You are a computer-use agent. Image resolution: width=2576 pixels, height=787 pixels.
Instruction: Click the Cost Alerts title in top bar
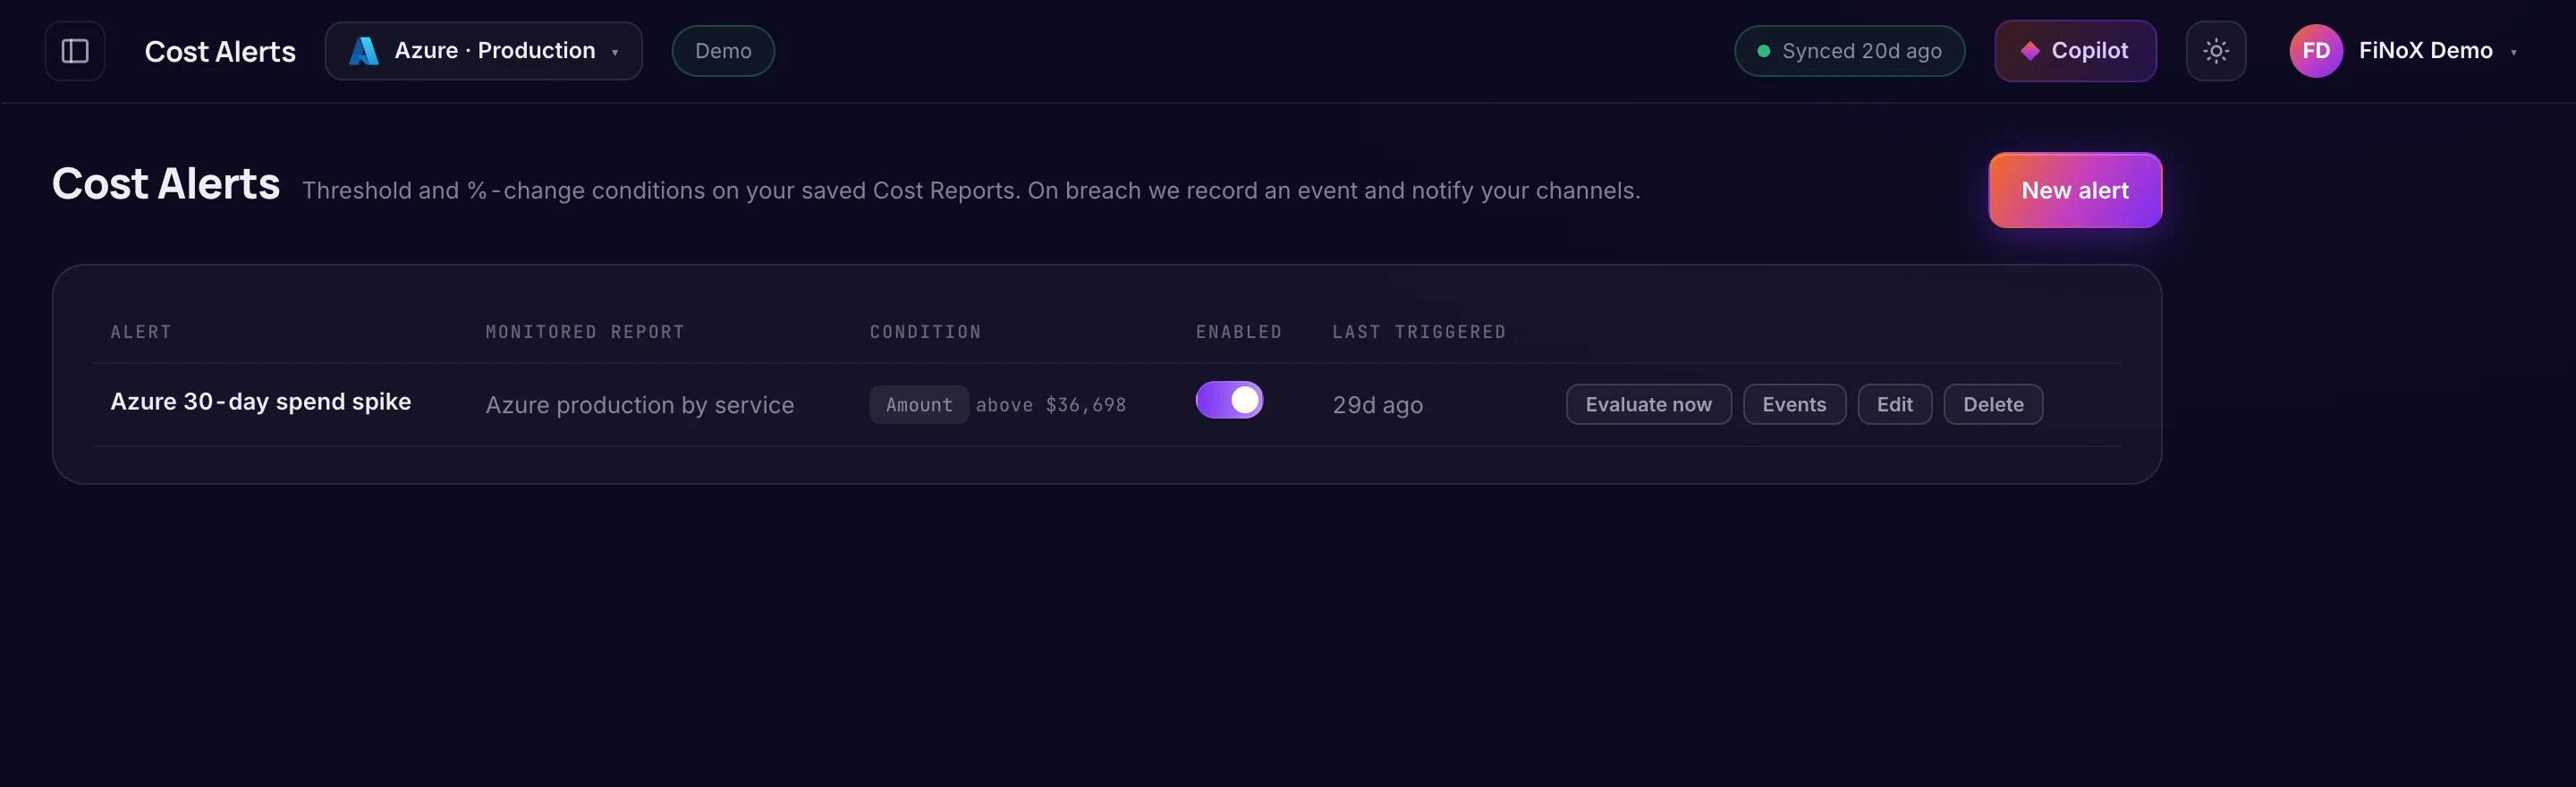click(x=220, y=52)
